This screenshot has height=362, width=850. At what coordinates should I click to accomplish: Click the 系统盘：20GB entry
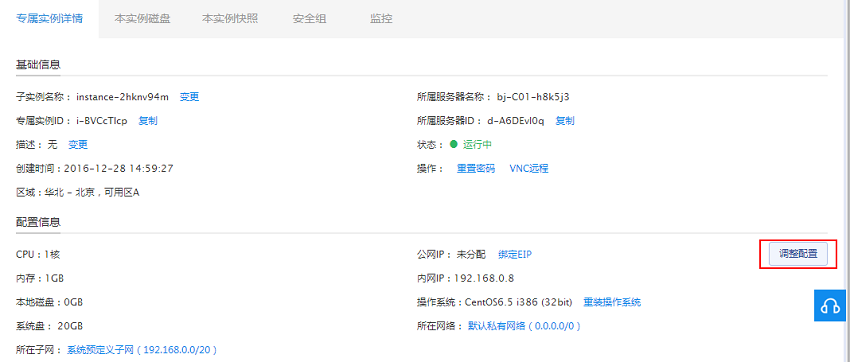[49, 326]
